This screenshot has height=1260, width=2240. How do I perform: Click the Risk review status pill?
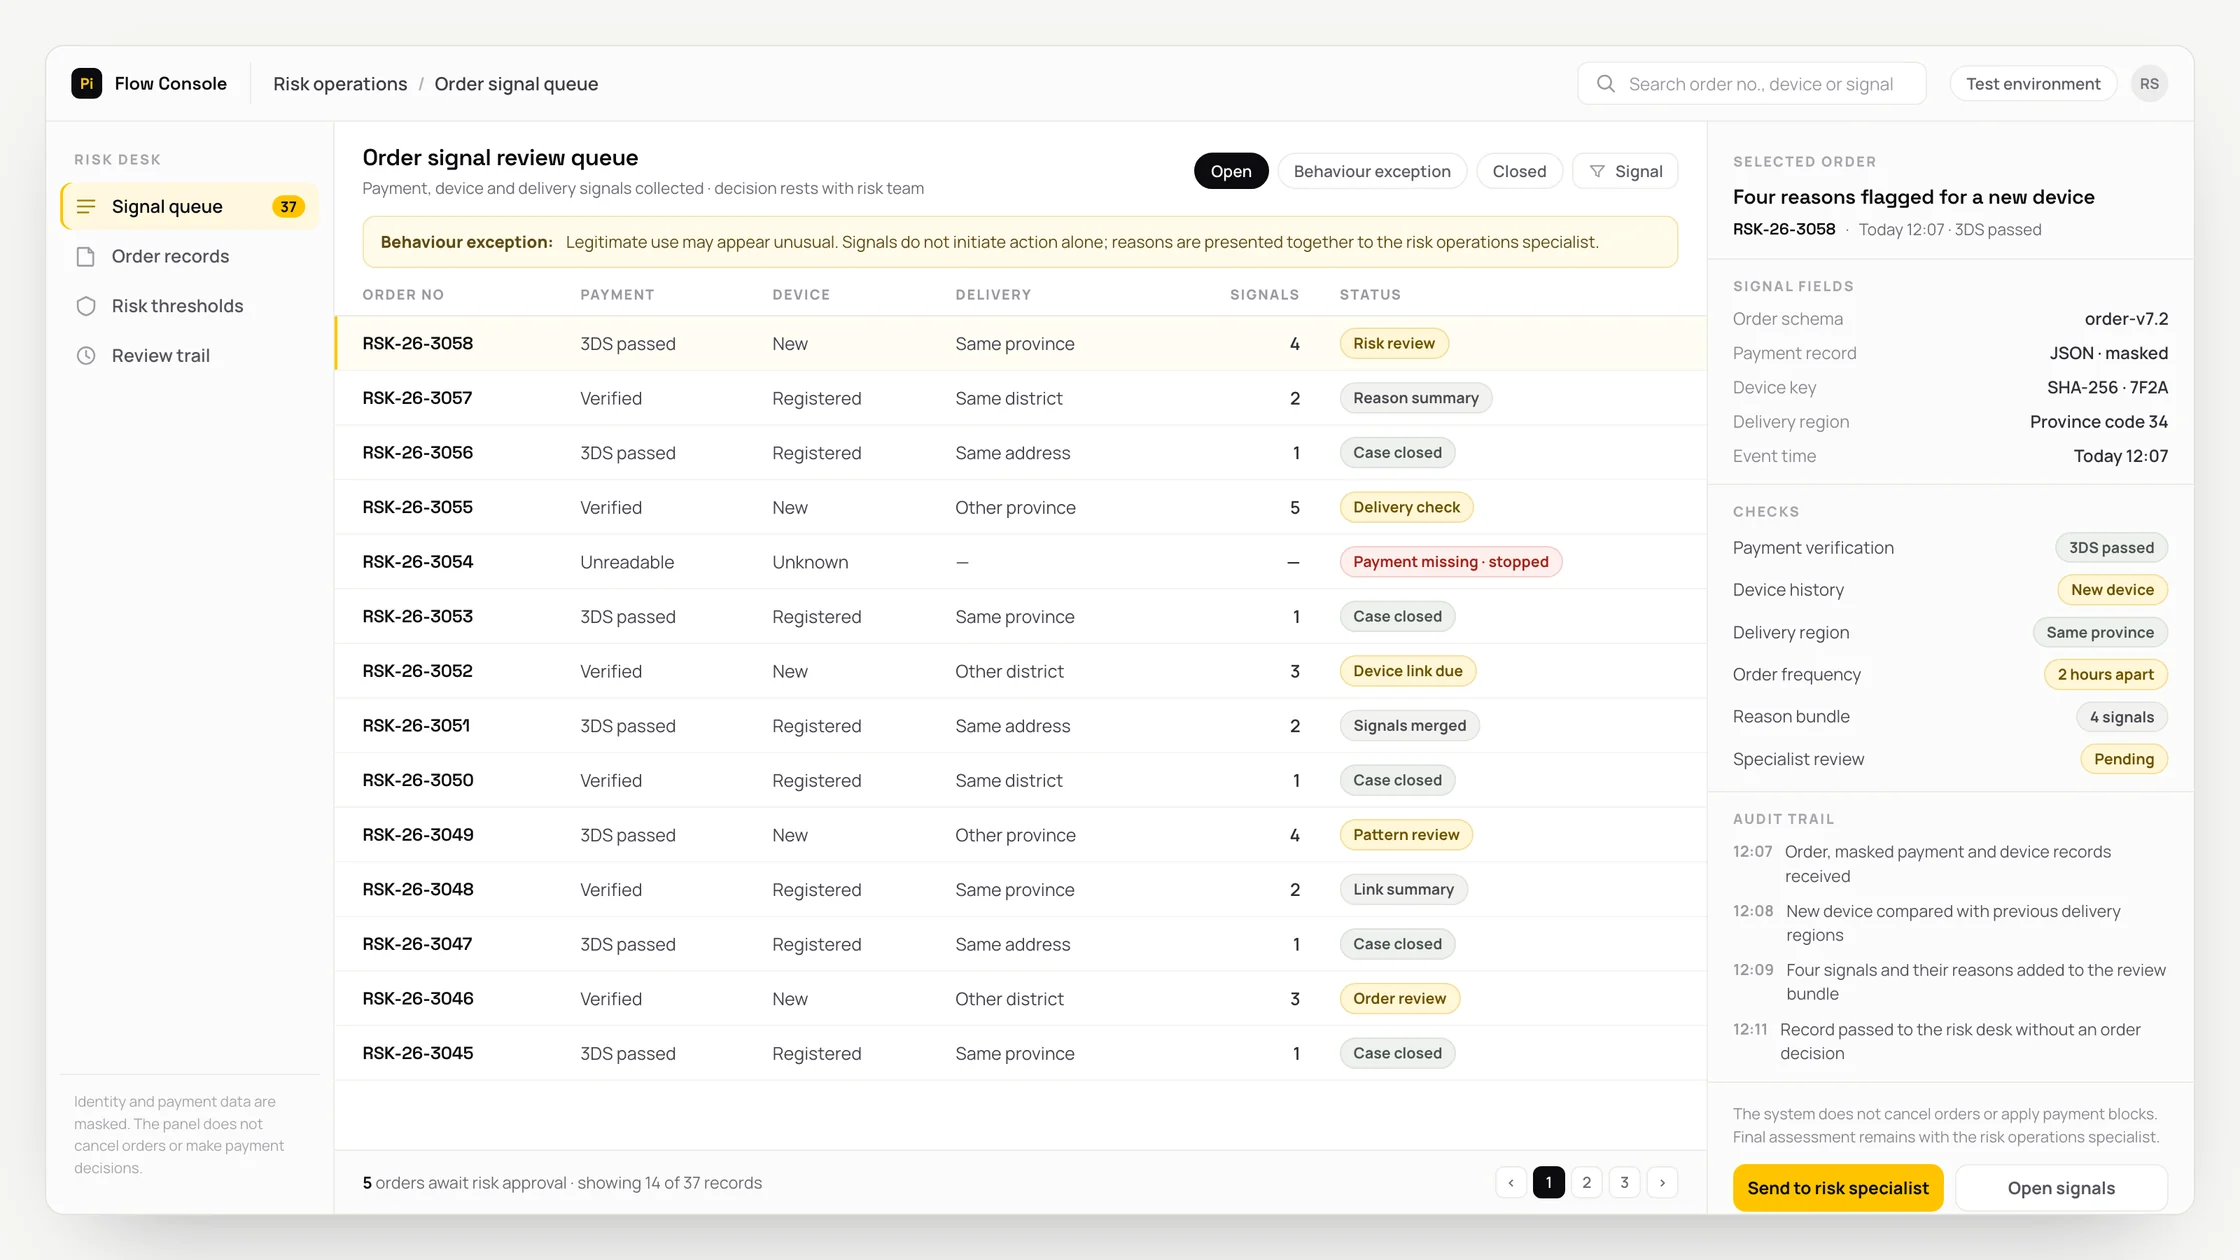point(1394,343)
